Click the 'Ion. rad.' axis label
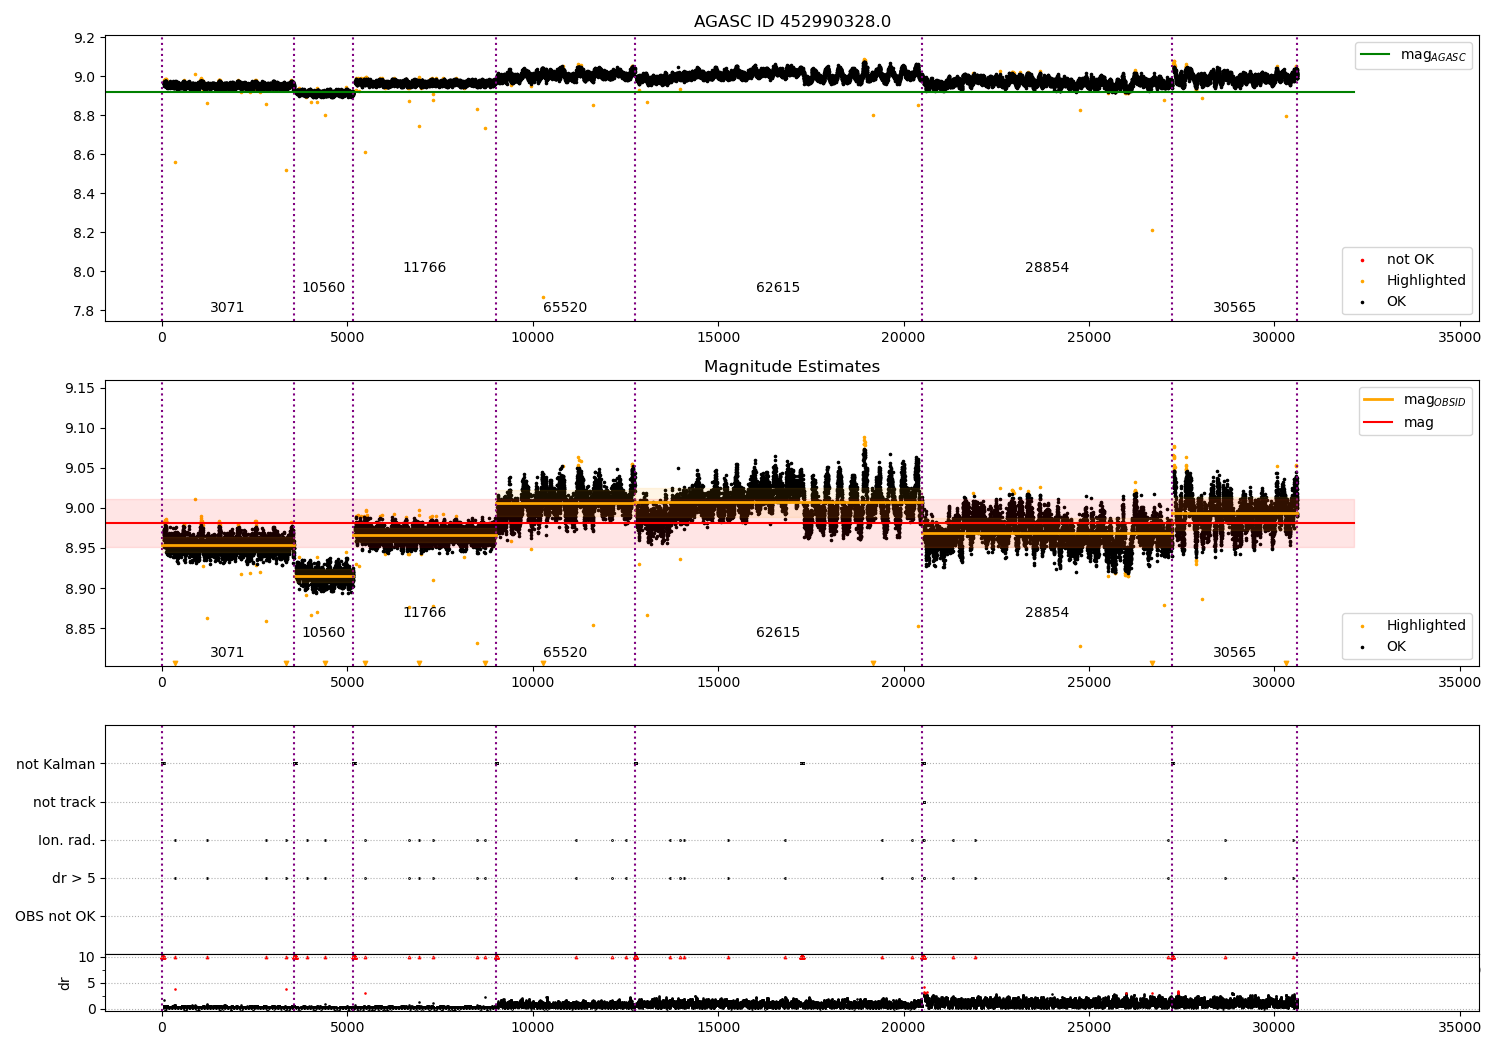The width and height of the screenshot is (1500, 1050). [67, 841]
